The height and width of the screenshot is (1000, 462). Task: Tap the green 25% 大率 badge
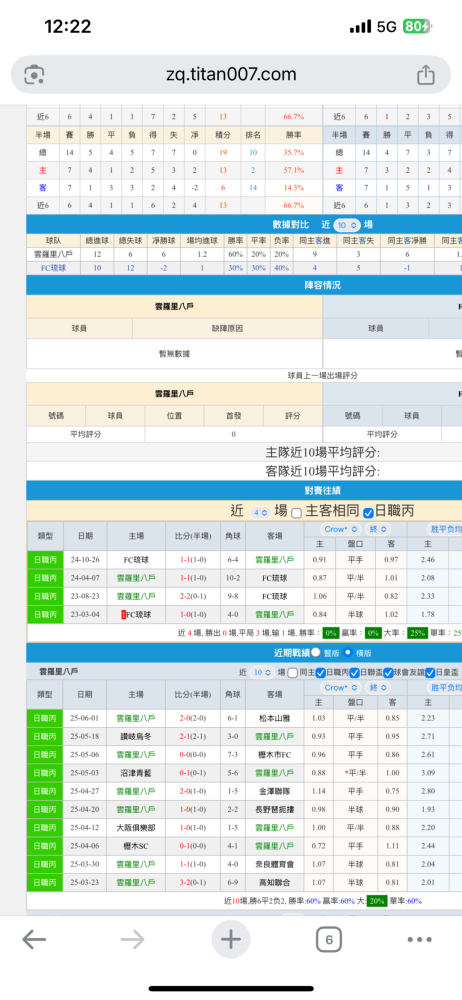pos(417,633)
